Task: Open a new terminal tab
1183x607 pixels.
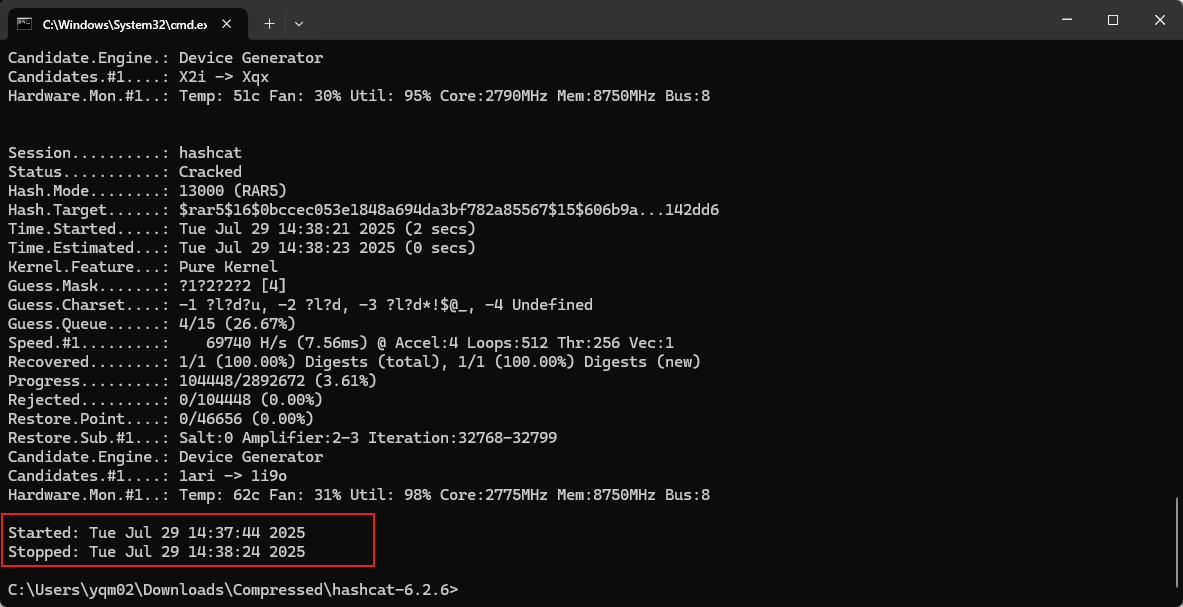Action: pyautogui.click(x=269, y=22)
